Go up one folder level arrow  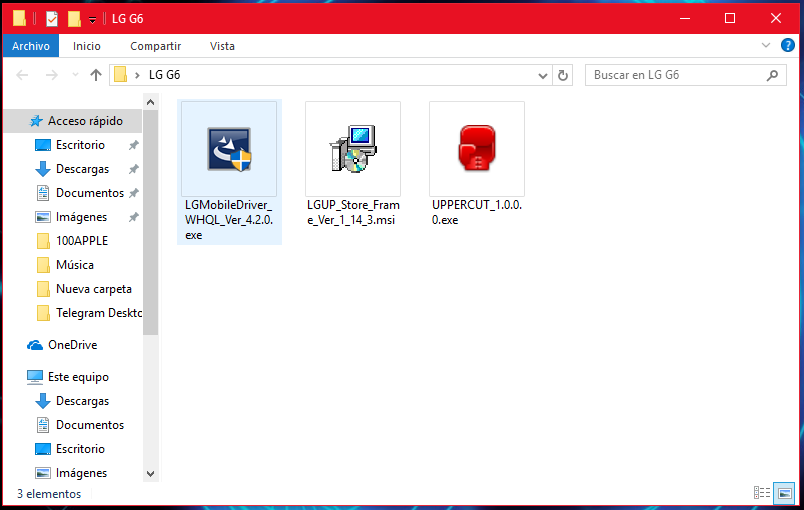(x=96, y=75)
